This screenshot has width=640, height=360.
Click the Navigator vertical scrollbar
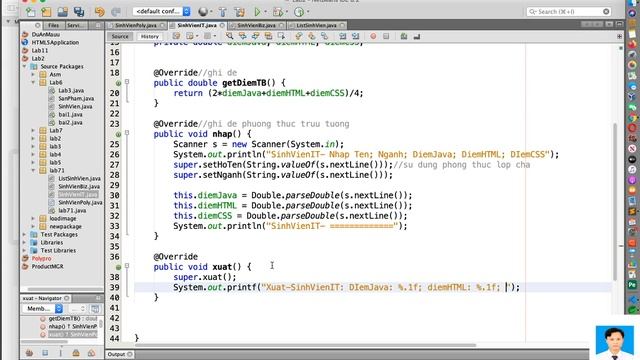pyautogui.click(x=101, y=324)
